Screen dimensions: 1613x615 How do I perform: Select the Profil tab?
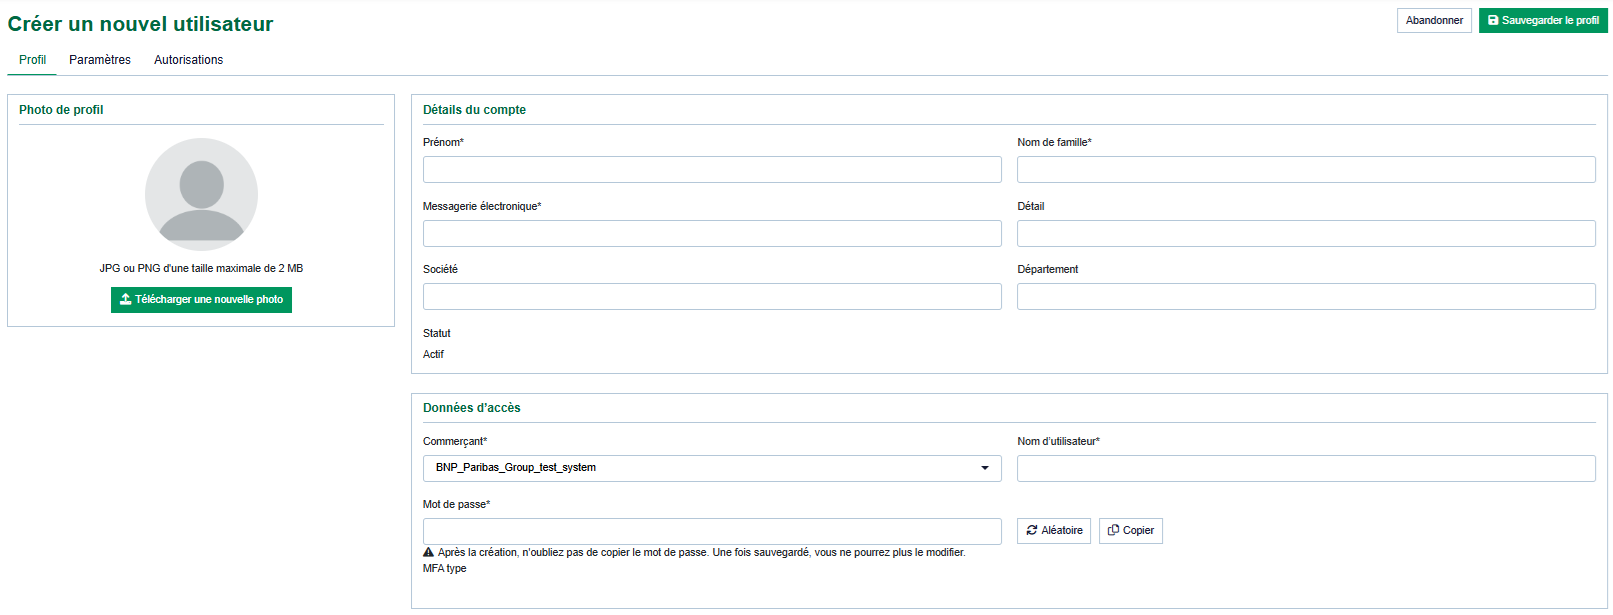pos(32,60)
